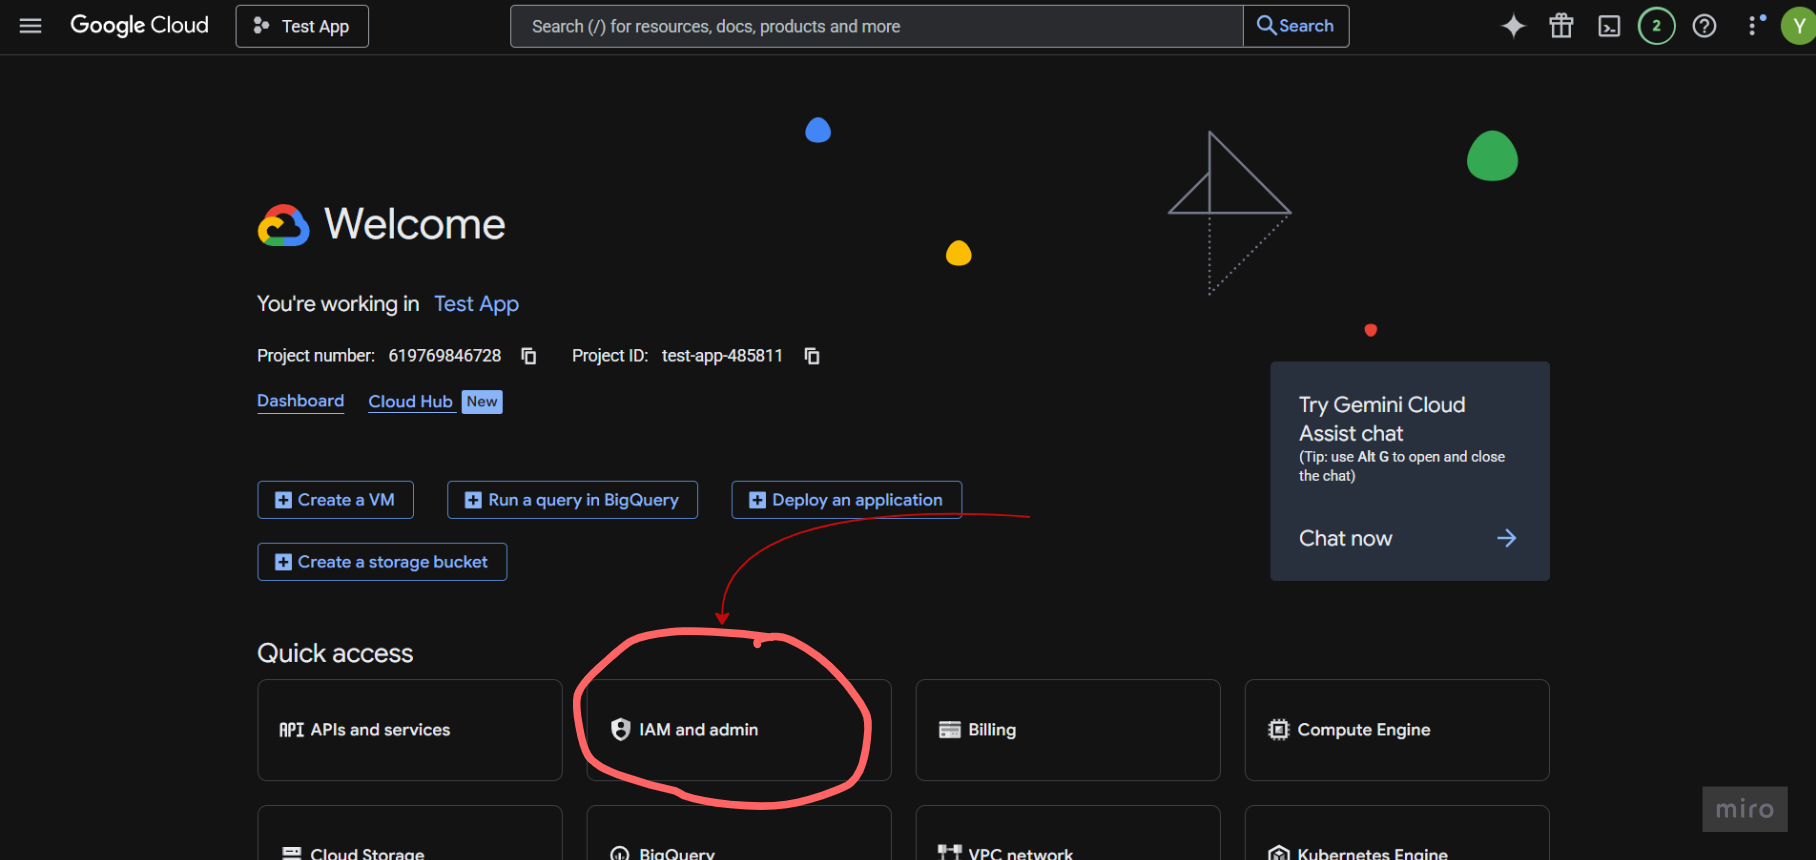
Task: Click the API icon on APIs card
Action: (x=291, y=730)
